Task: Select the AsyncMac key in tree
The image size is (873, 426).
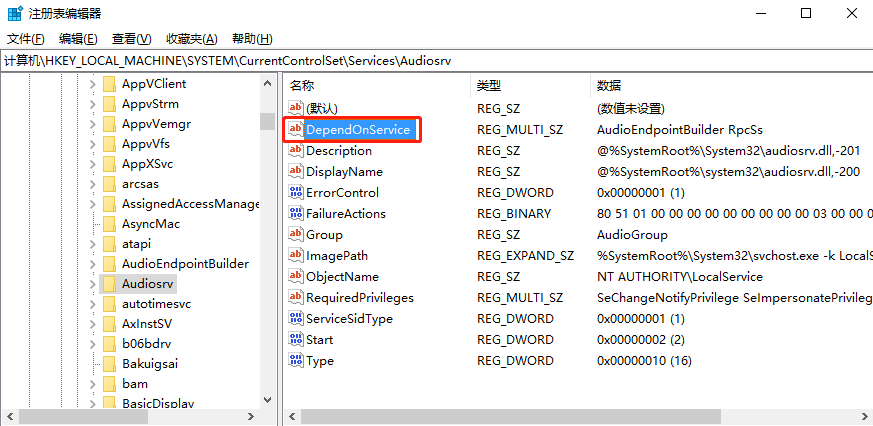Action: 150,224
